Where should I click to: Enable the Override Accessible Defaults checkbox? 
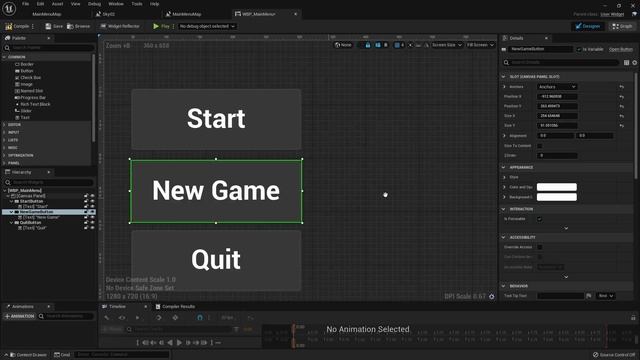540,247
